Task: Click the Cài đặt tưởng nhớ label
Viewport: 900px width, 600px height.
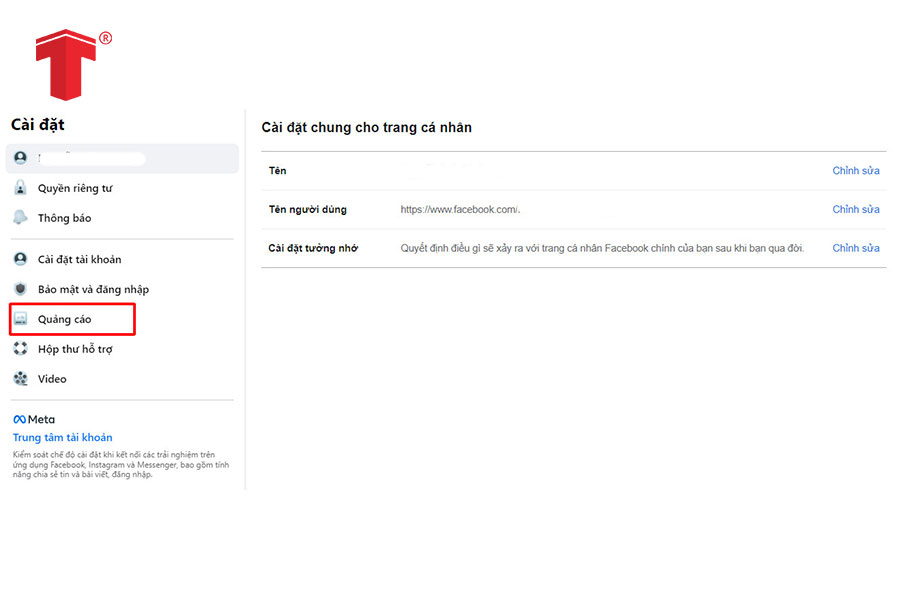Action: [313, 248]
